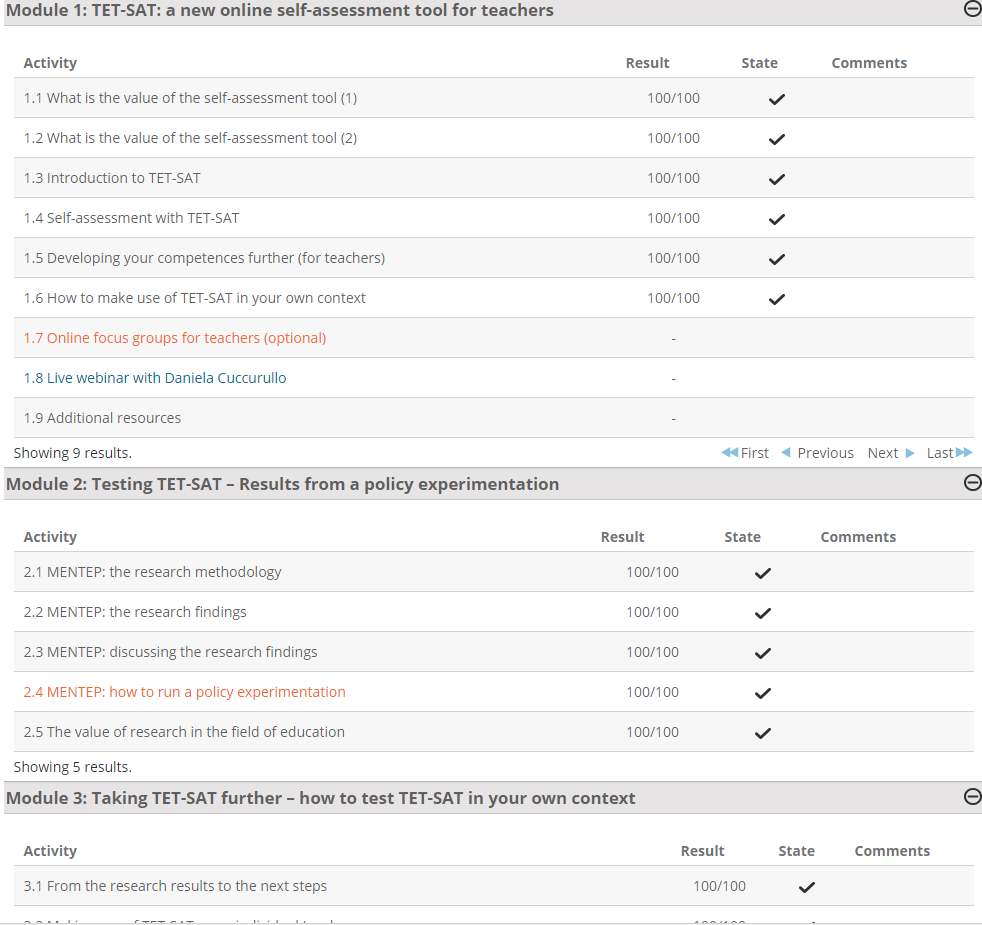Click the checkmark for 1.3 Introduction to TET-SAT

tap(777, 179)
